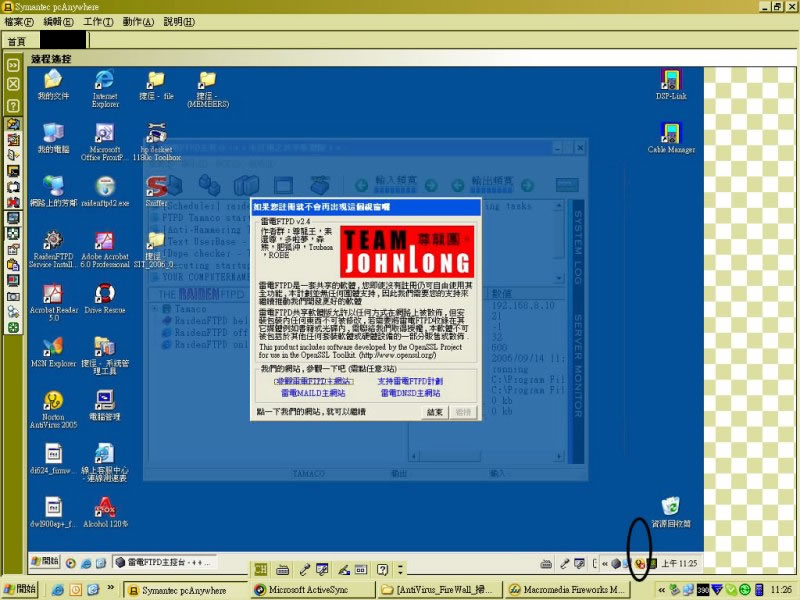This screenshot has width=800, height=600.
Task: Open the 工作(T) menu
Action: (98, 22)
